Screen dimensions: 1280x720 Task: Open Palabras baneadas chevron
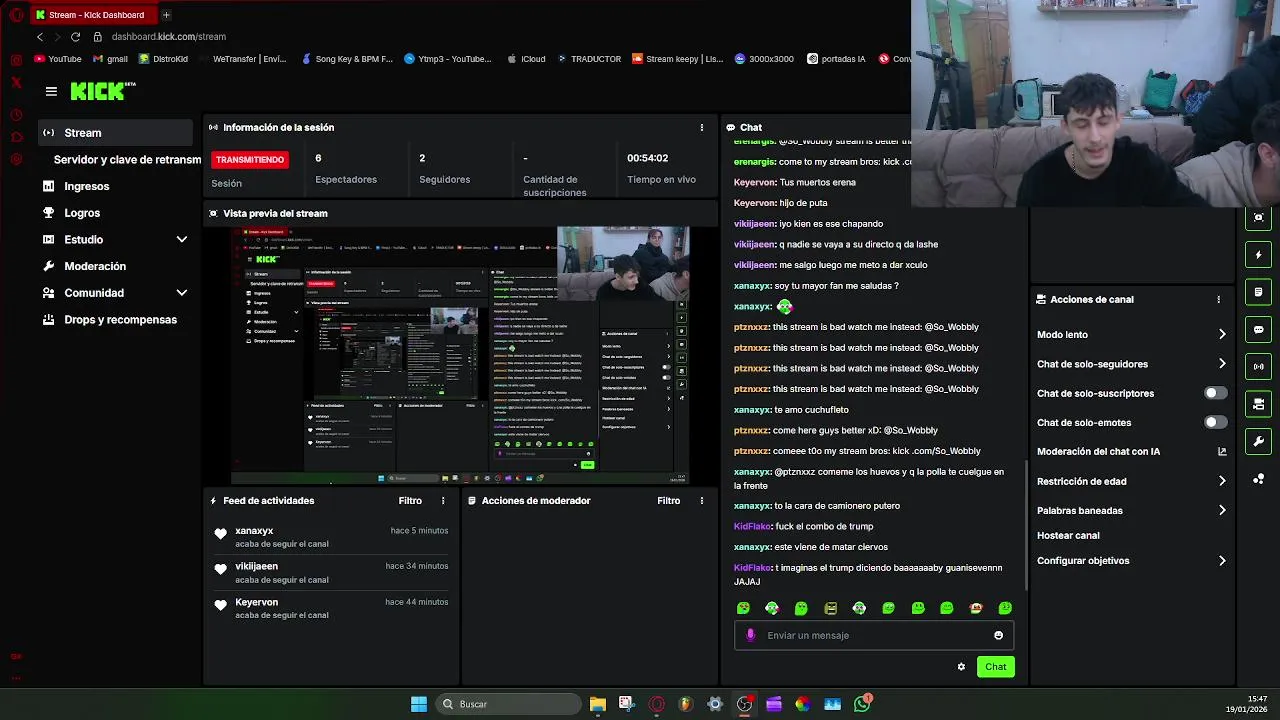(x=1221, y=511)
